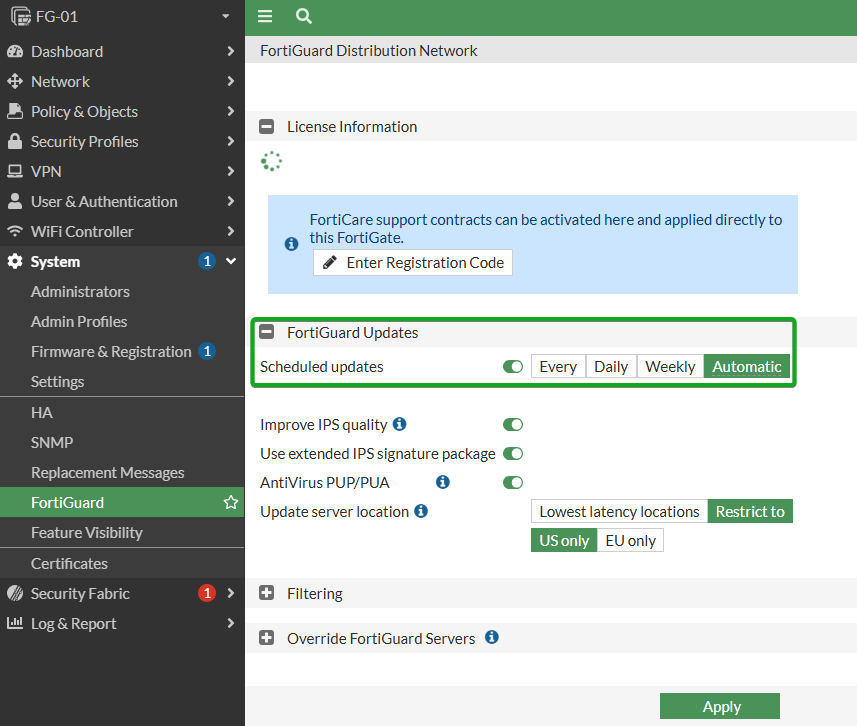Favorite FortiGuard using the star icon
Viewport: 857px width, 726px height.
pos(231,502)
